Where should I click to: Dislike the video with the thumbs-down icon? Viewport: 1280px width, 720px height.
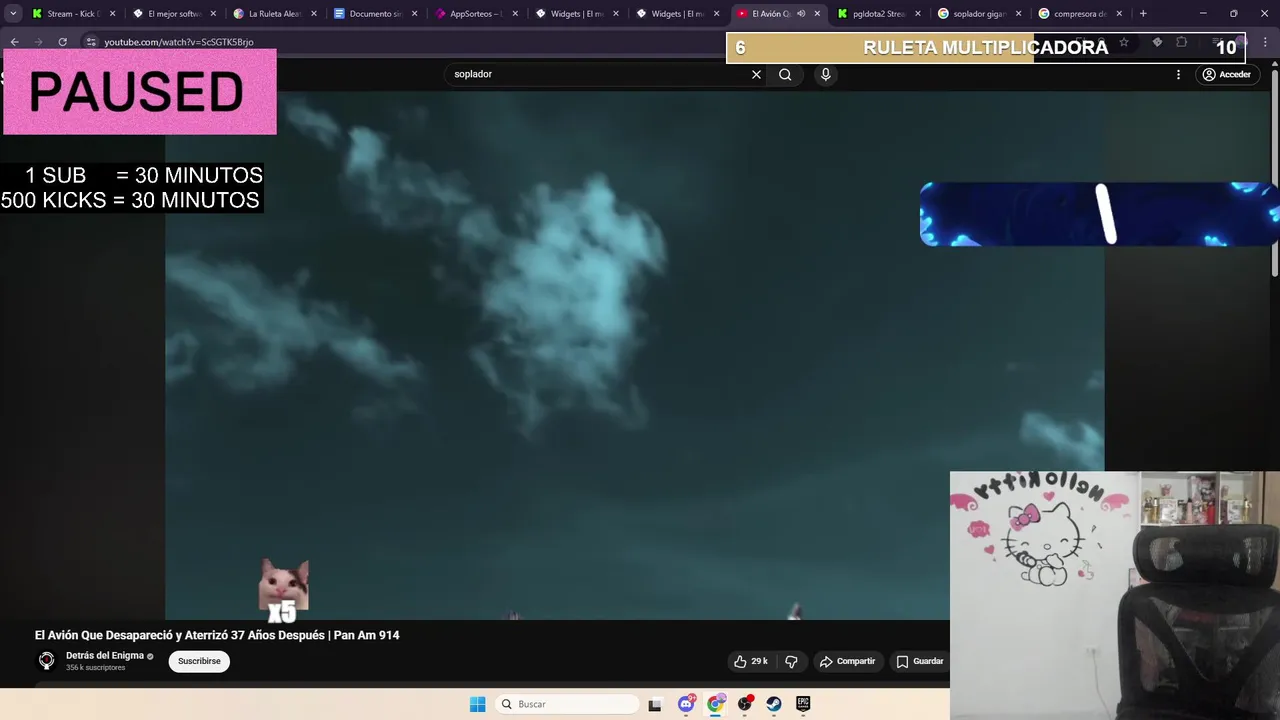792,661
